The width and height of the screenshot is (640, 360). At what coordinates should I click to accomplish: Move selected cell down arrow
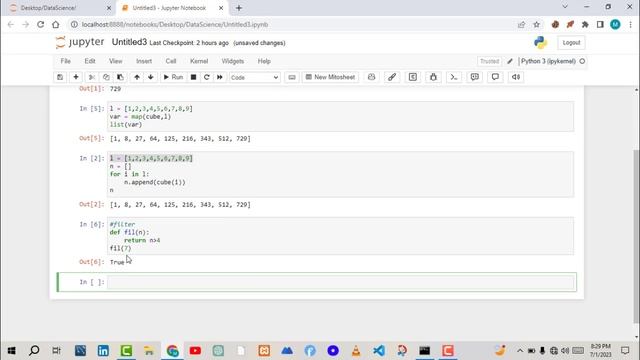click(151, 77)
